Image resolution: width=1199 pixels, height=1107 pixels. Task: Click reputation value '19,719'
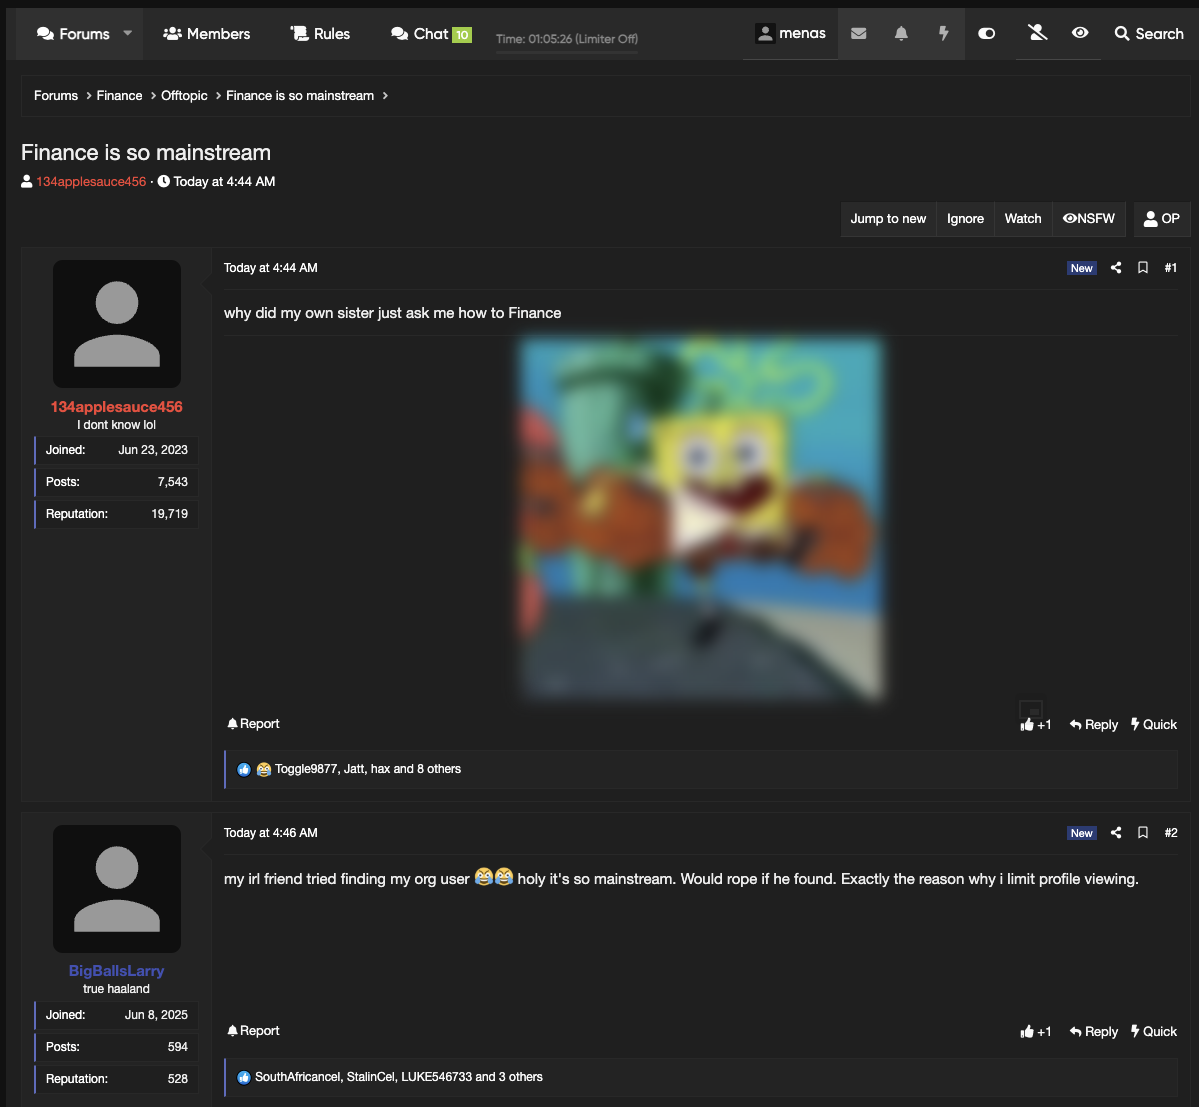point(170,514)
